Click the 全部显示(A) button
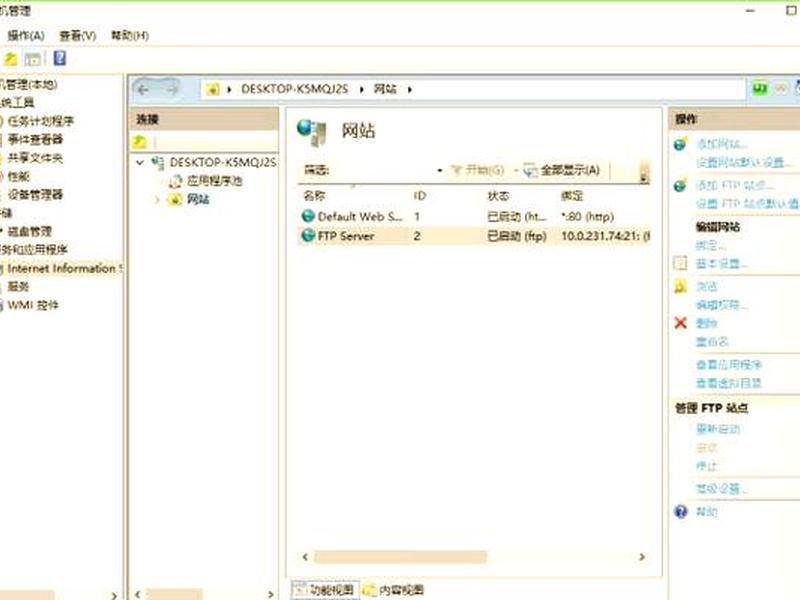This screenshot has width=800, height=600. tap(562, 170)
